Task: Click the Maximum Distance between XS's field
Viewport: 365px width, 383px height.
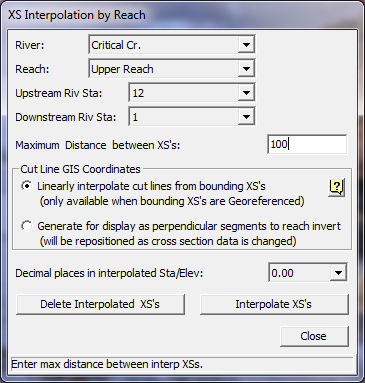Action: (307, 144)
